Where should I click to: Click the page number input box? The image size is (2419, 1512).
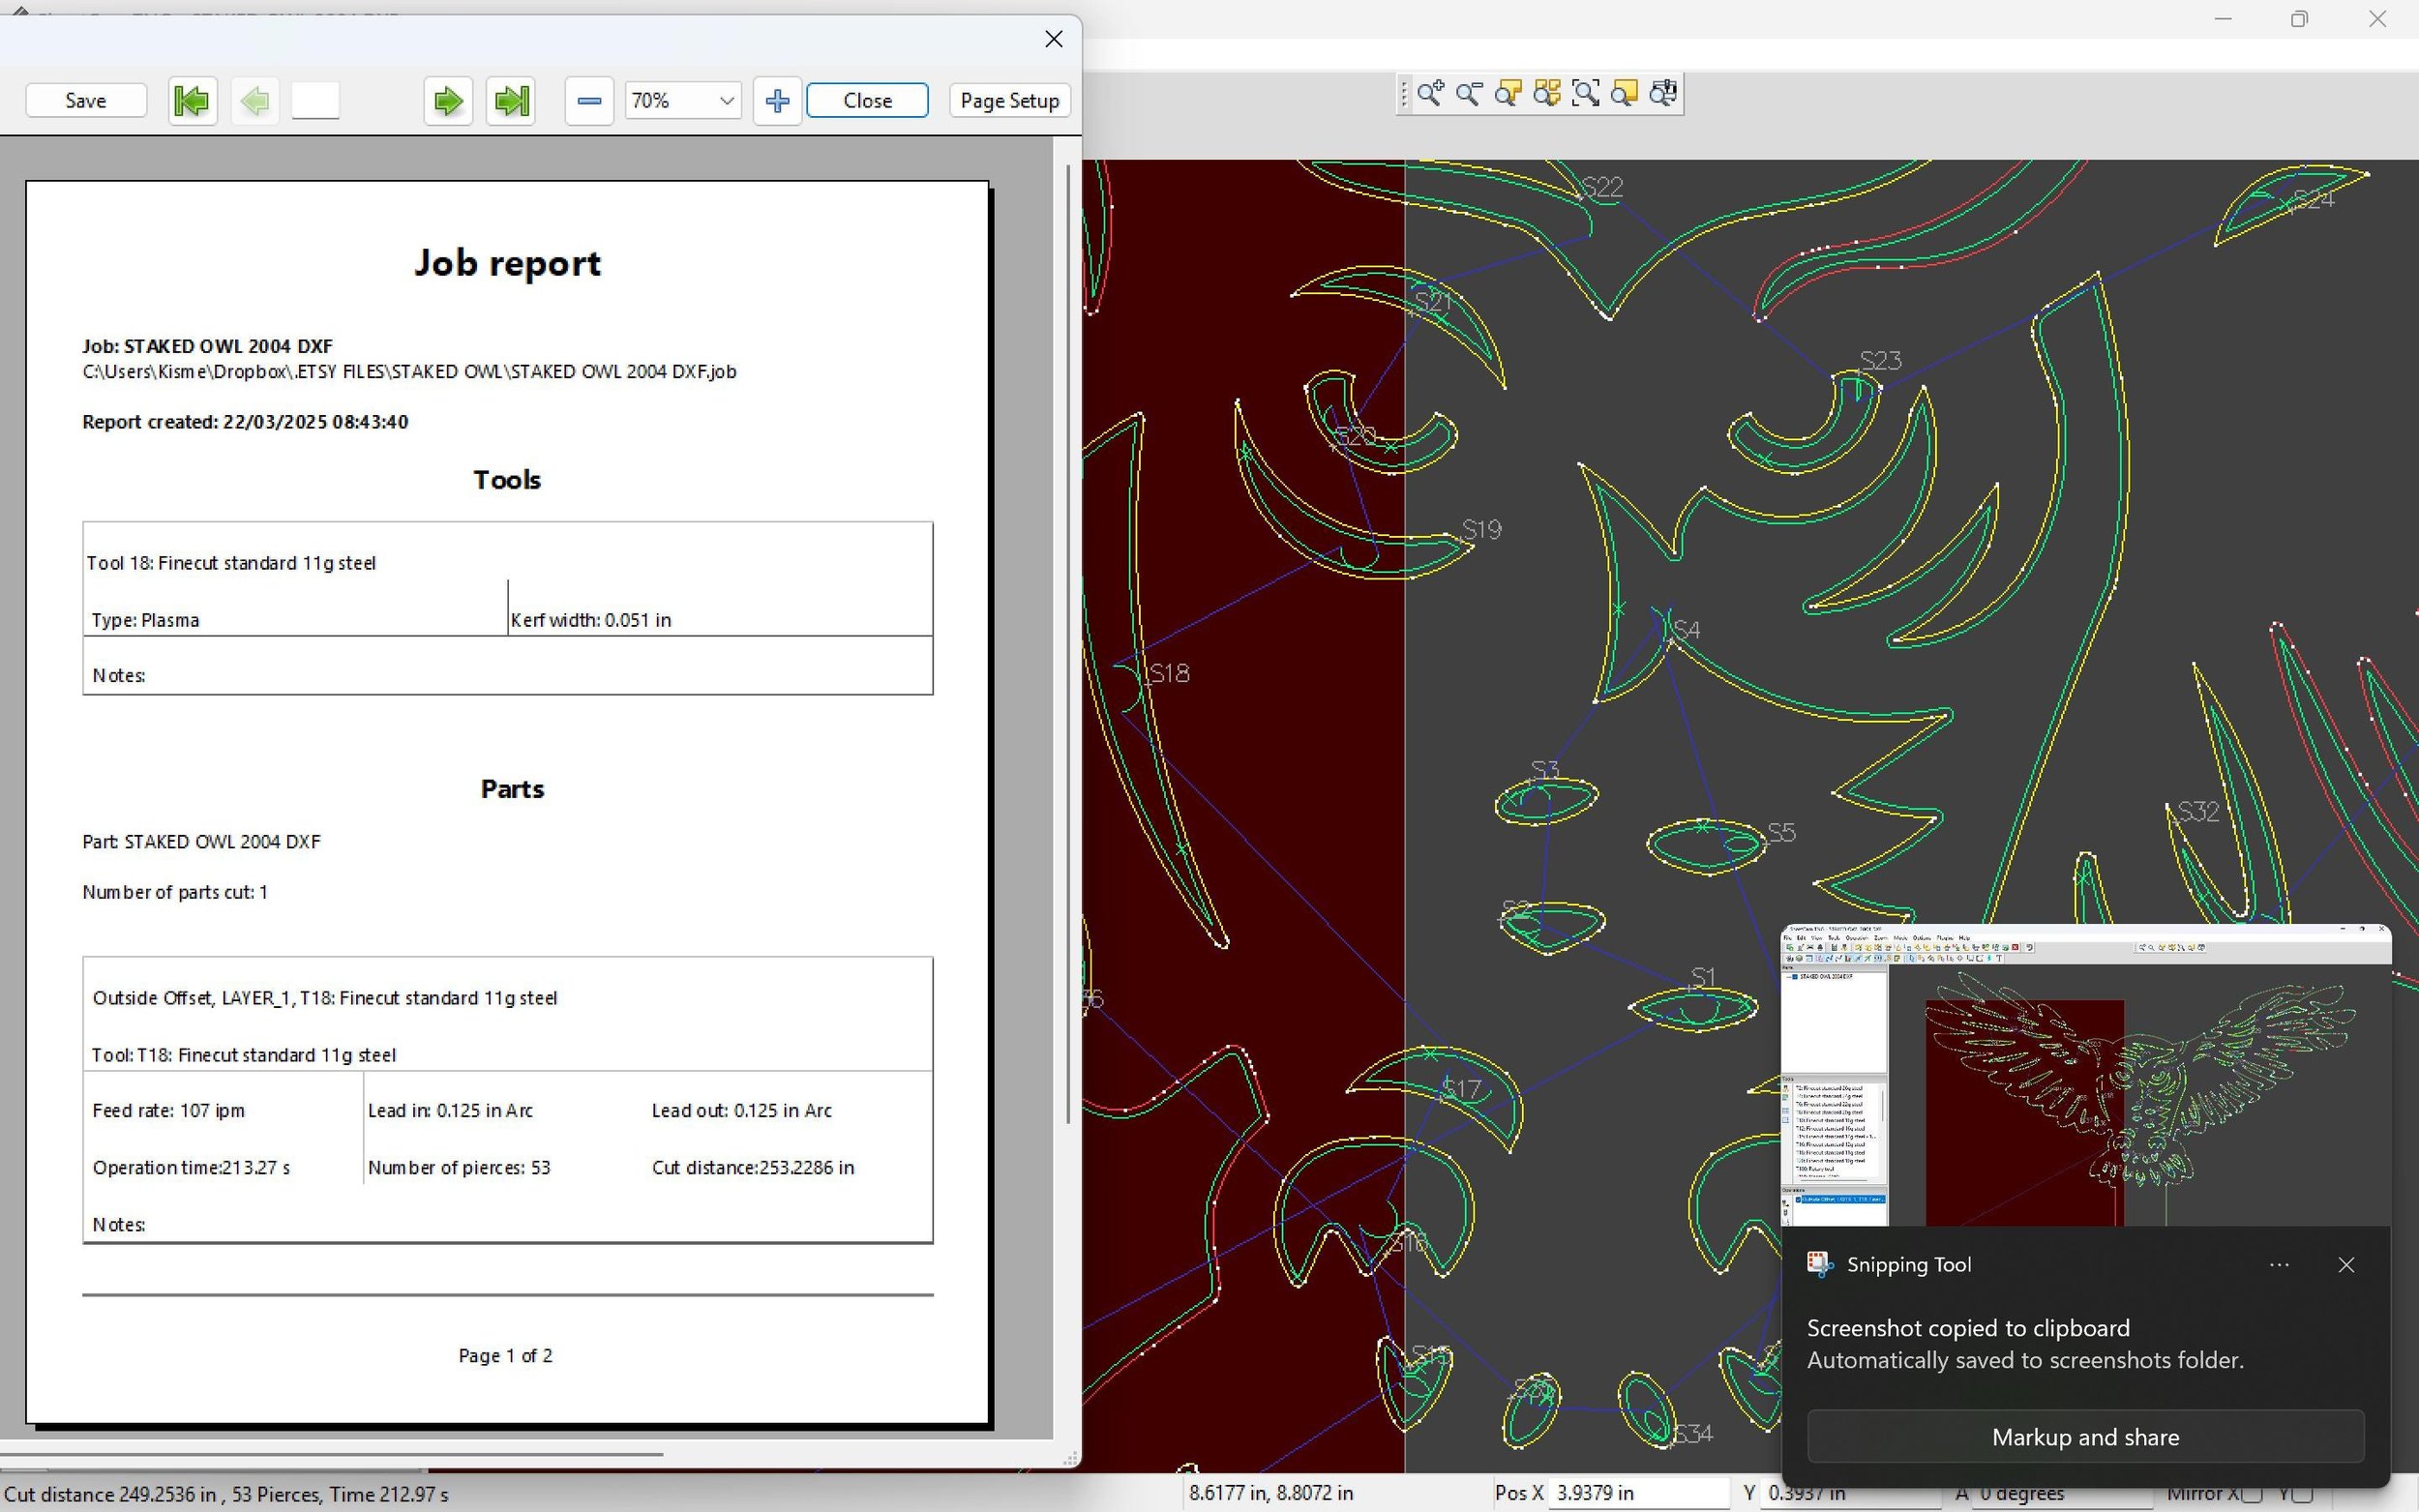click(316, 100)
